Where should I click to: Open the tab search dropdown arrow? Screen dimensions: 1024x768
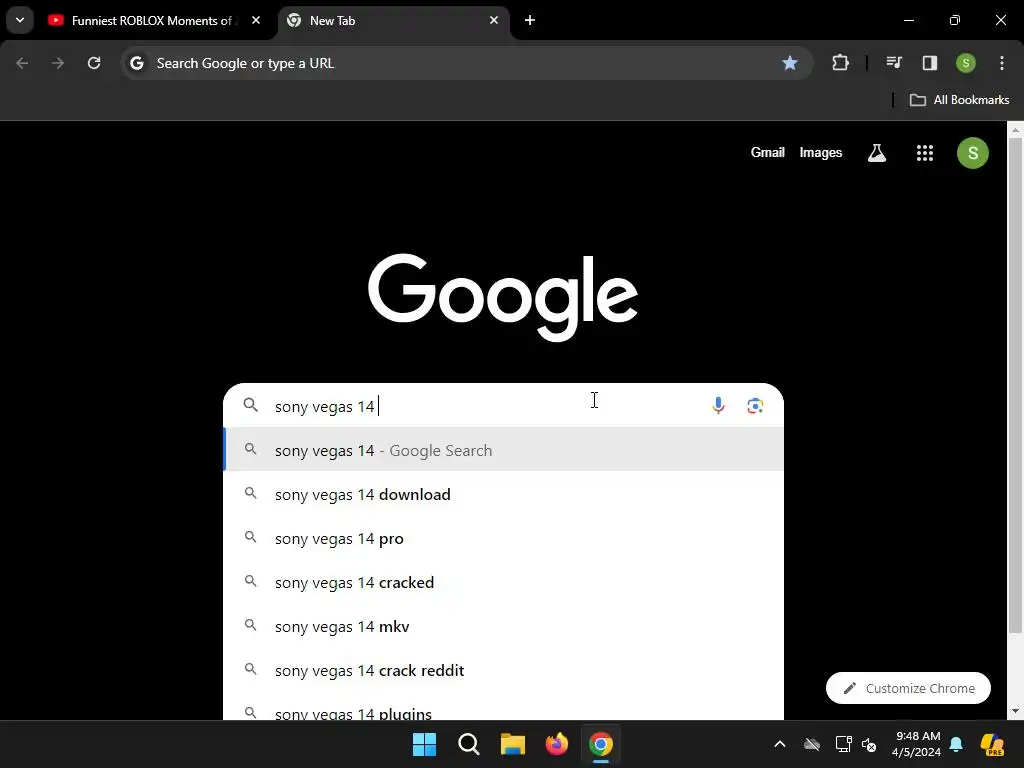[x=20, y=20]
